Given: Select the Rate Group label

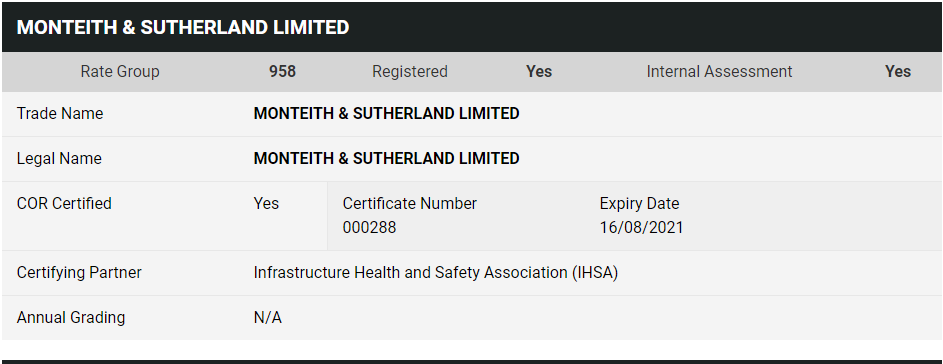Looking at the screenshot, I should click(120, 72).
